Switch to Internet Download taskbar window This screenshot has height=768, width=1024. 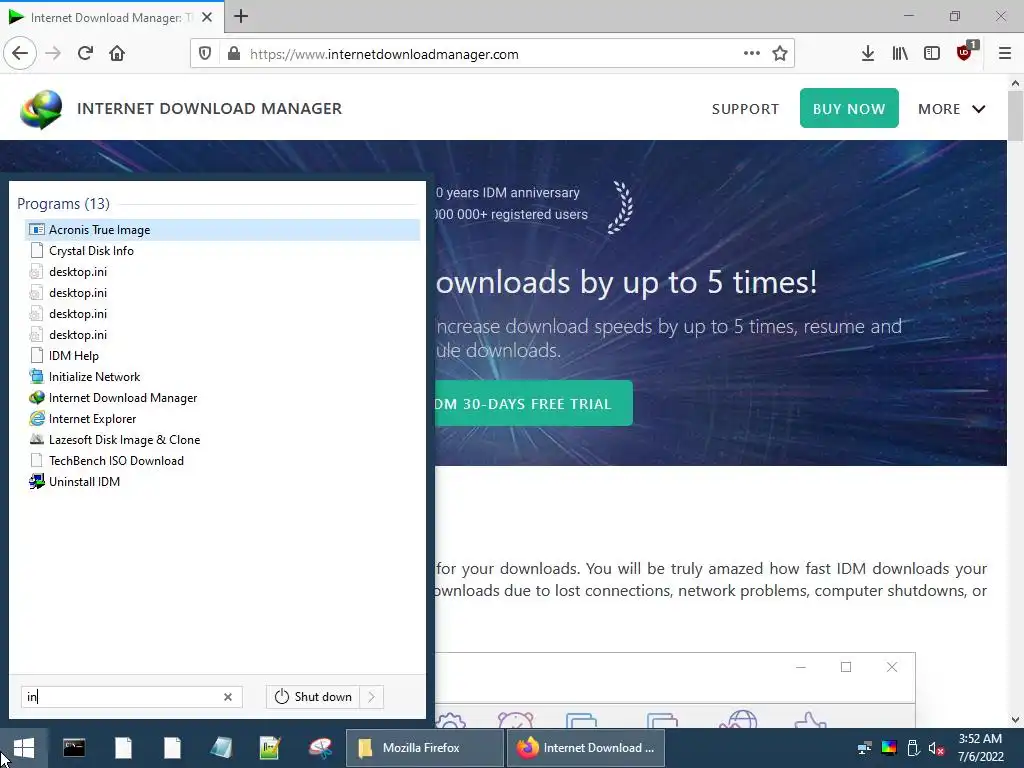tap(586, 748)
